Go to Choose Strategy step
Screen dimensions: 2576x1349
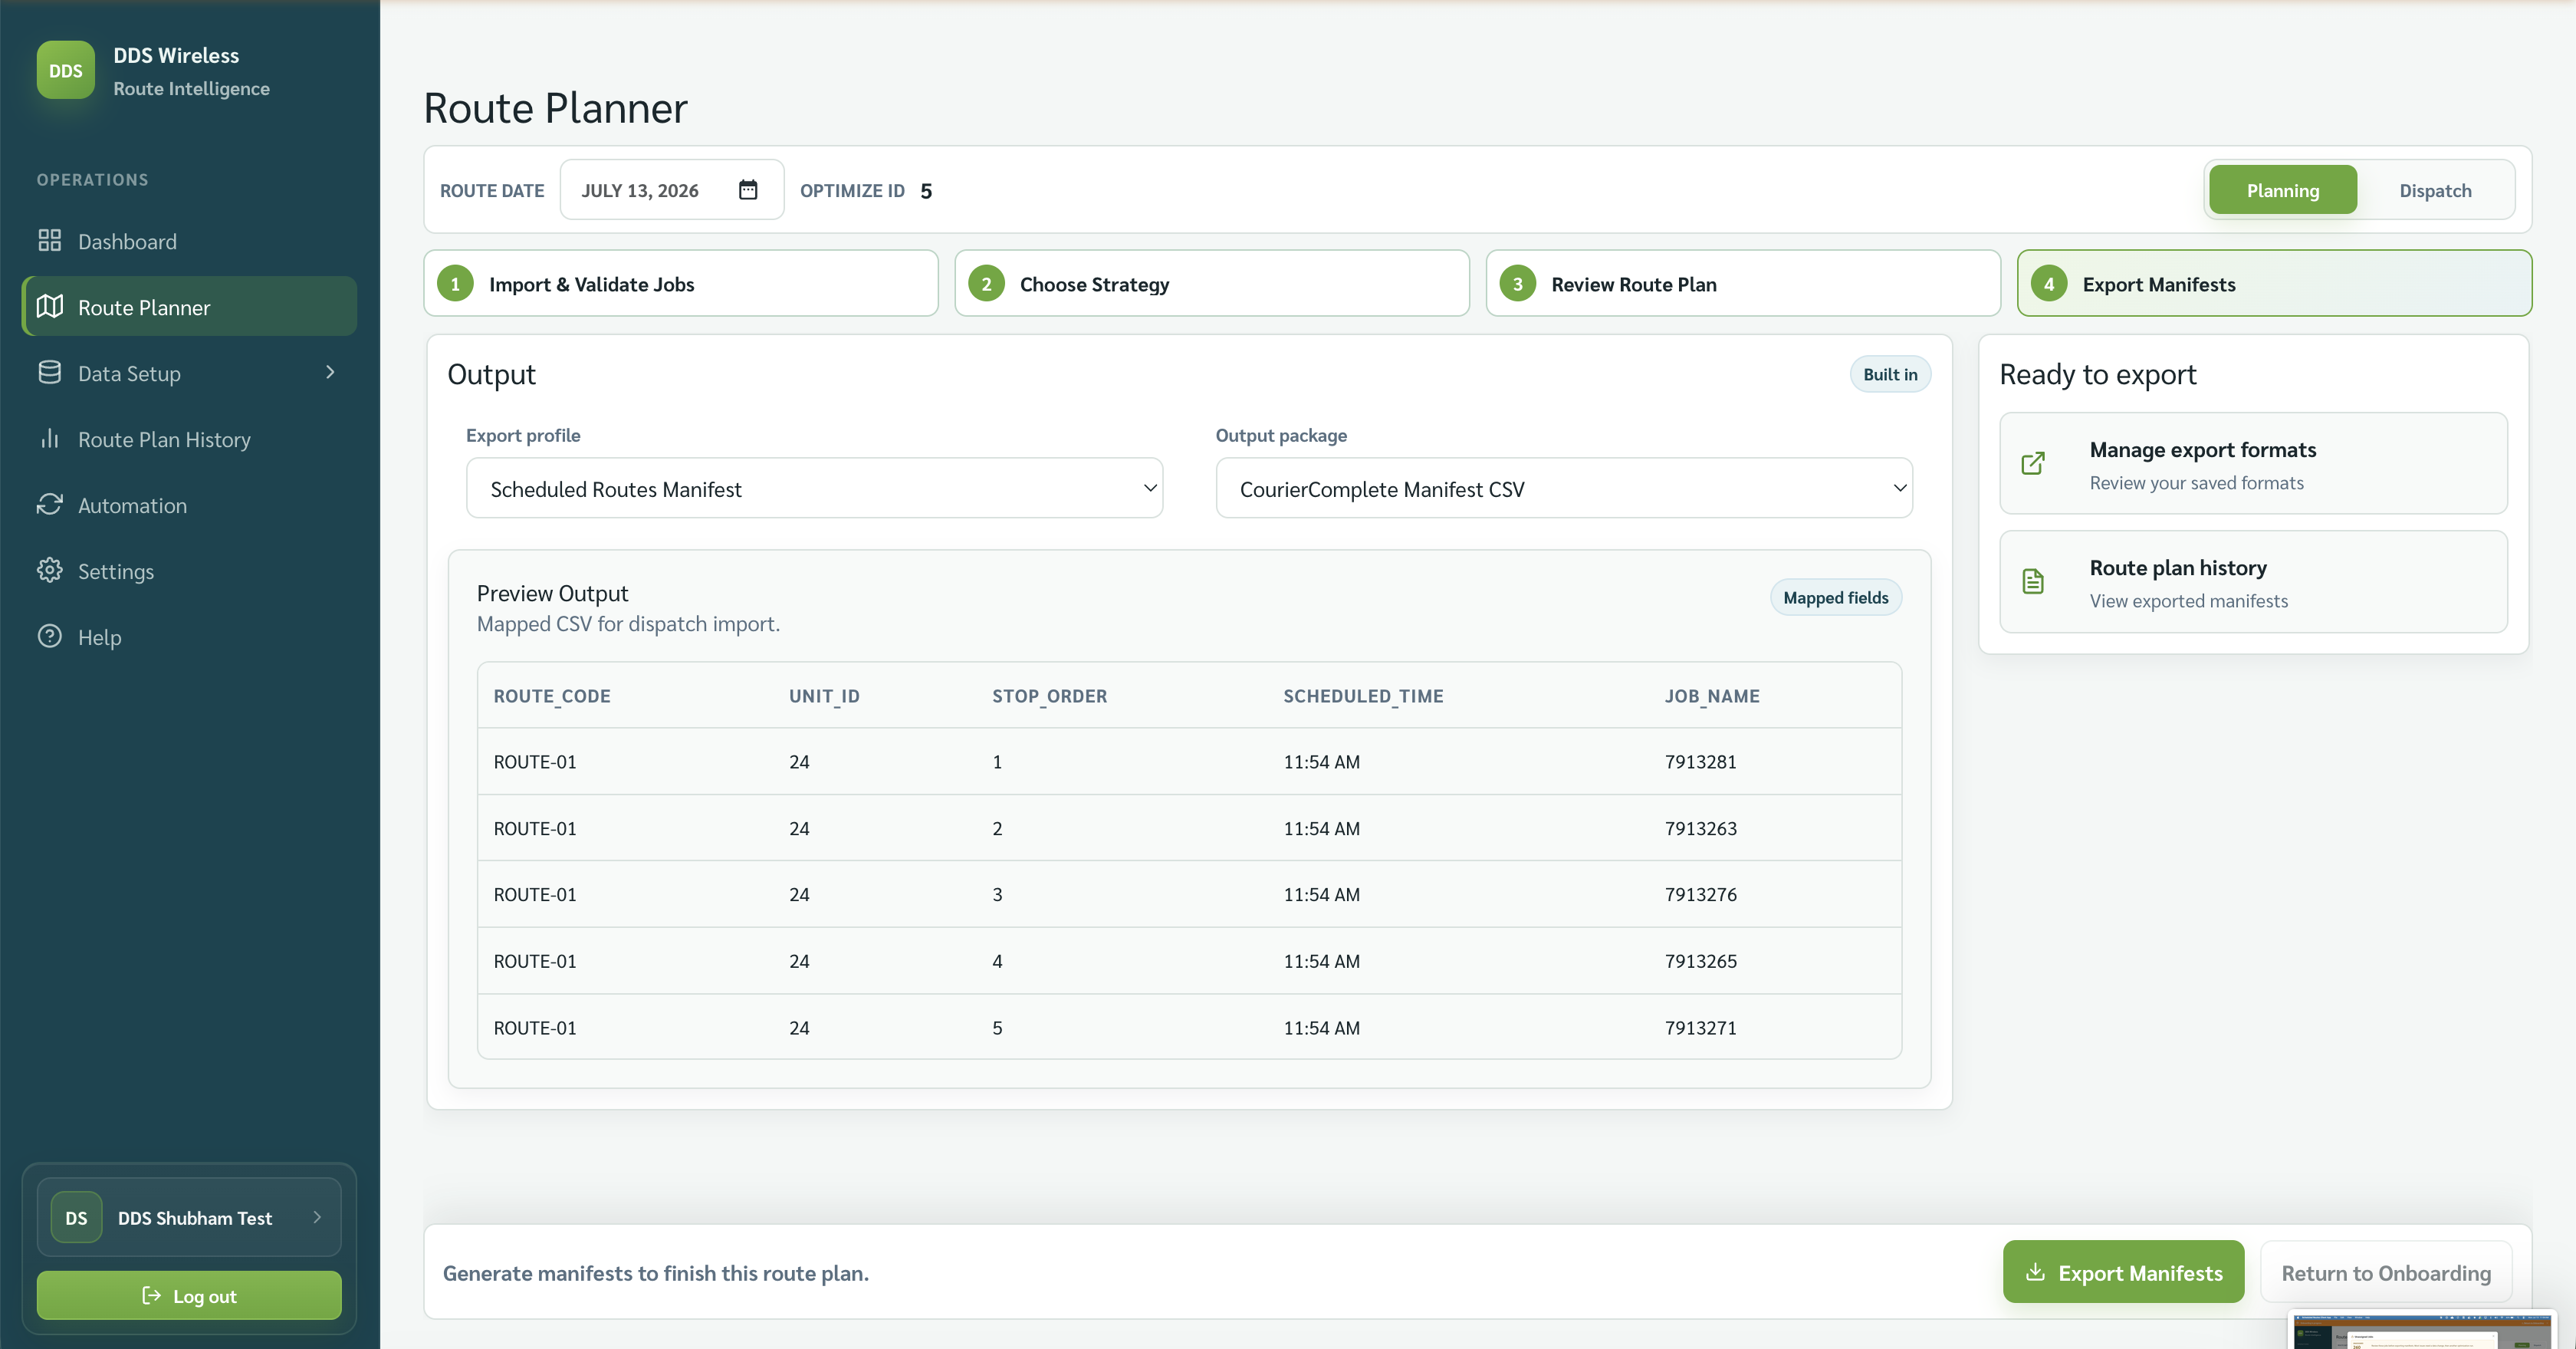[x=1211, y=284]
